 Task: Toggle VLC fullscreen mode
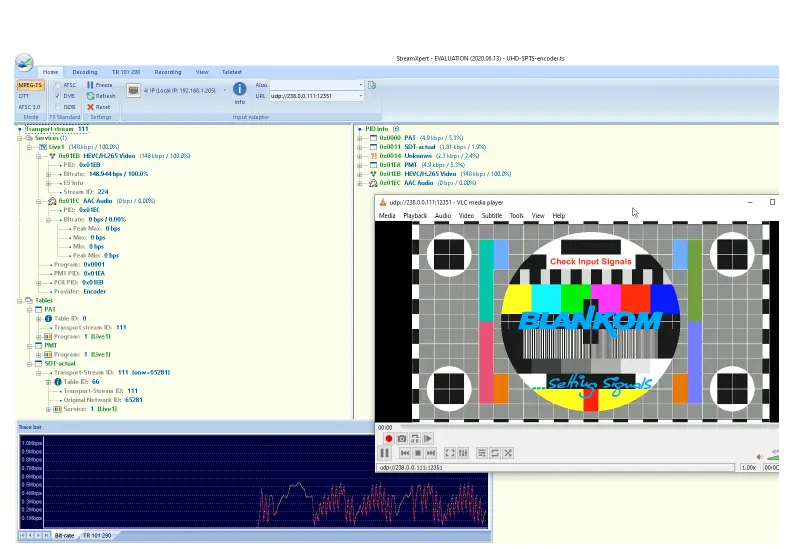(450, 453)
